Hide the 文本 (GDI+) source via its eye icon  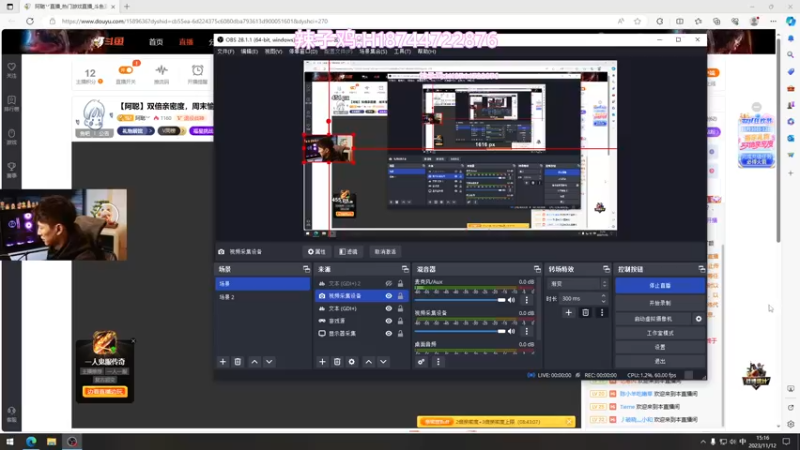389,309
